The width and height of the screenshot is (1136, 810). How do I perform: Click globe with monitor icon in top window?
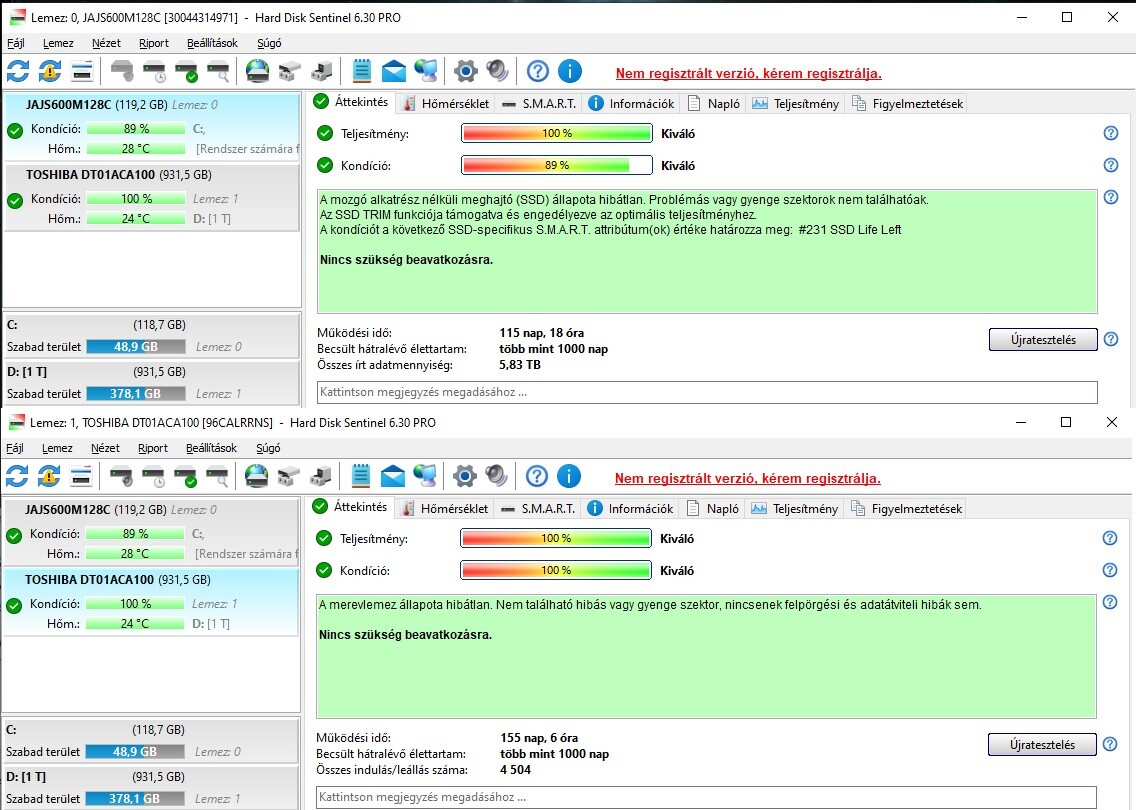click(x=426, y=71)
